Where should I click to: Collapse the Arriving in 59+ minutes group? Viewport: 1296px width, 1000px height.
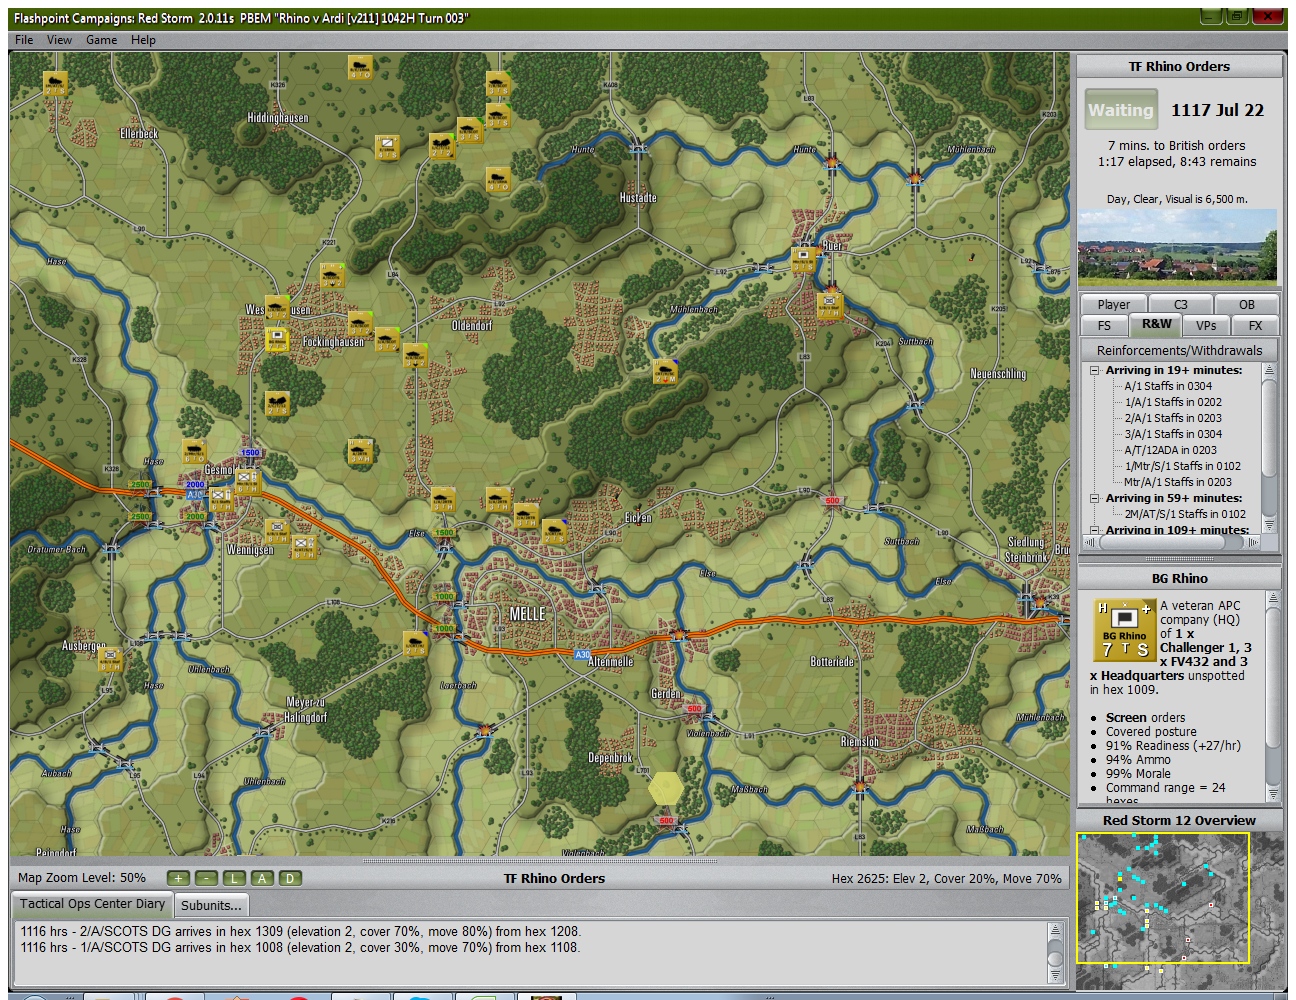(x=1094, y=498)
